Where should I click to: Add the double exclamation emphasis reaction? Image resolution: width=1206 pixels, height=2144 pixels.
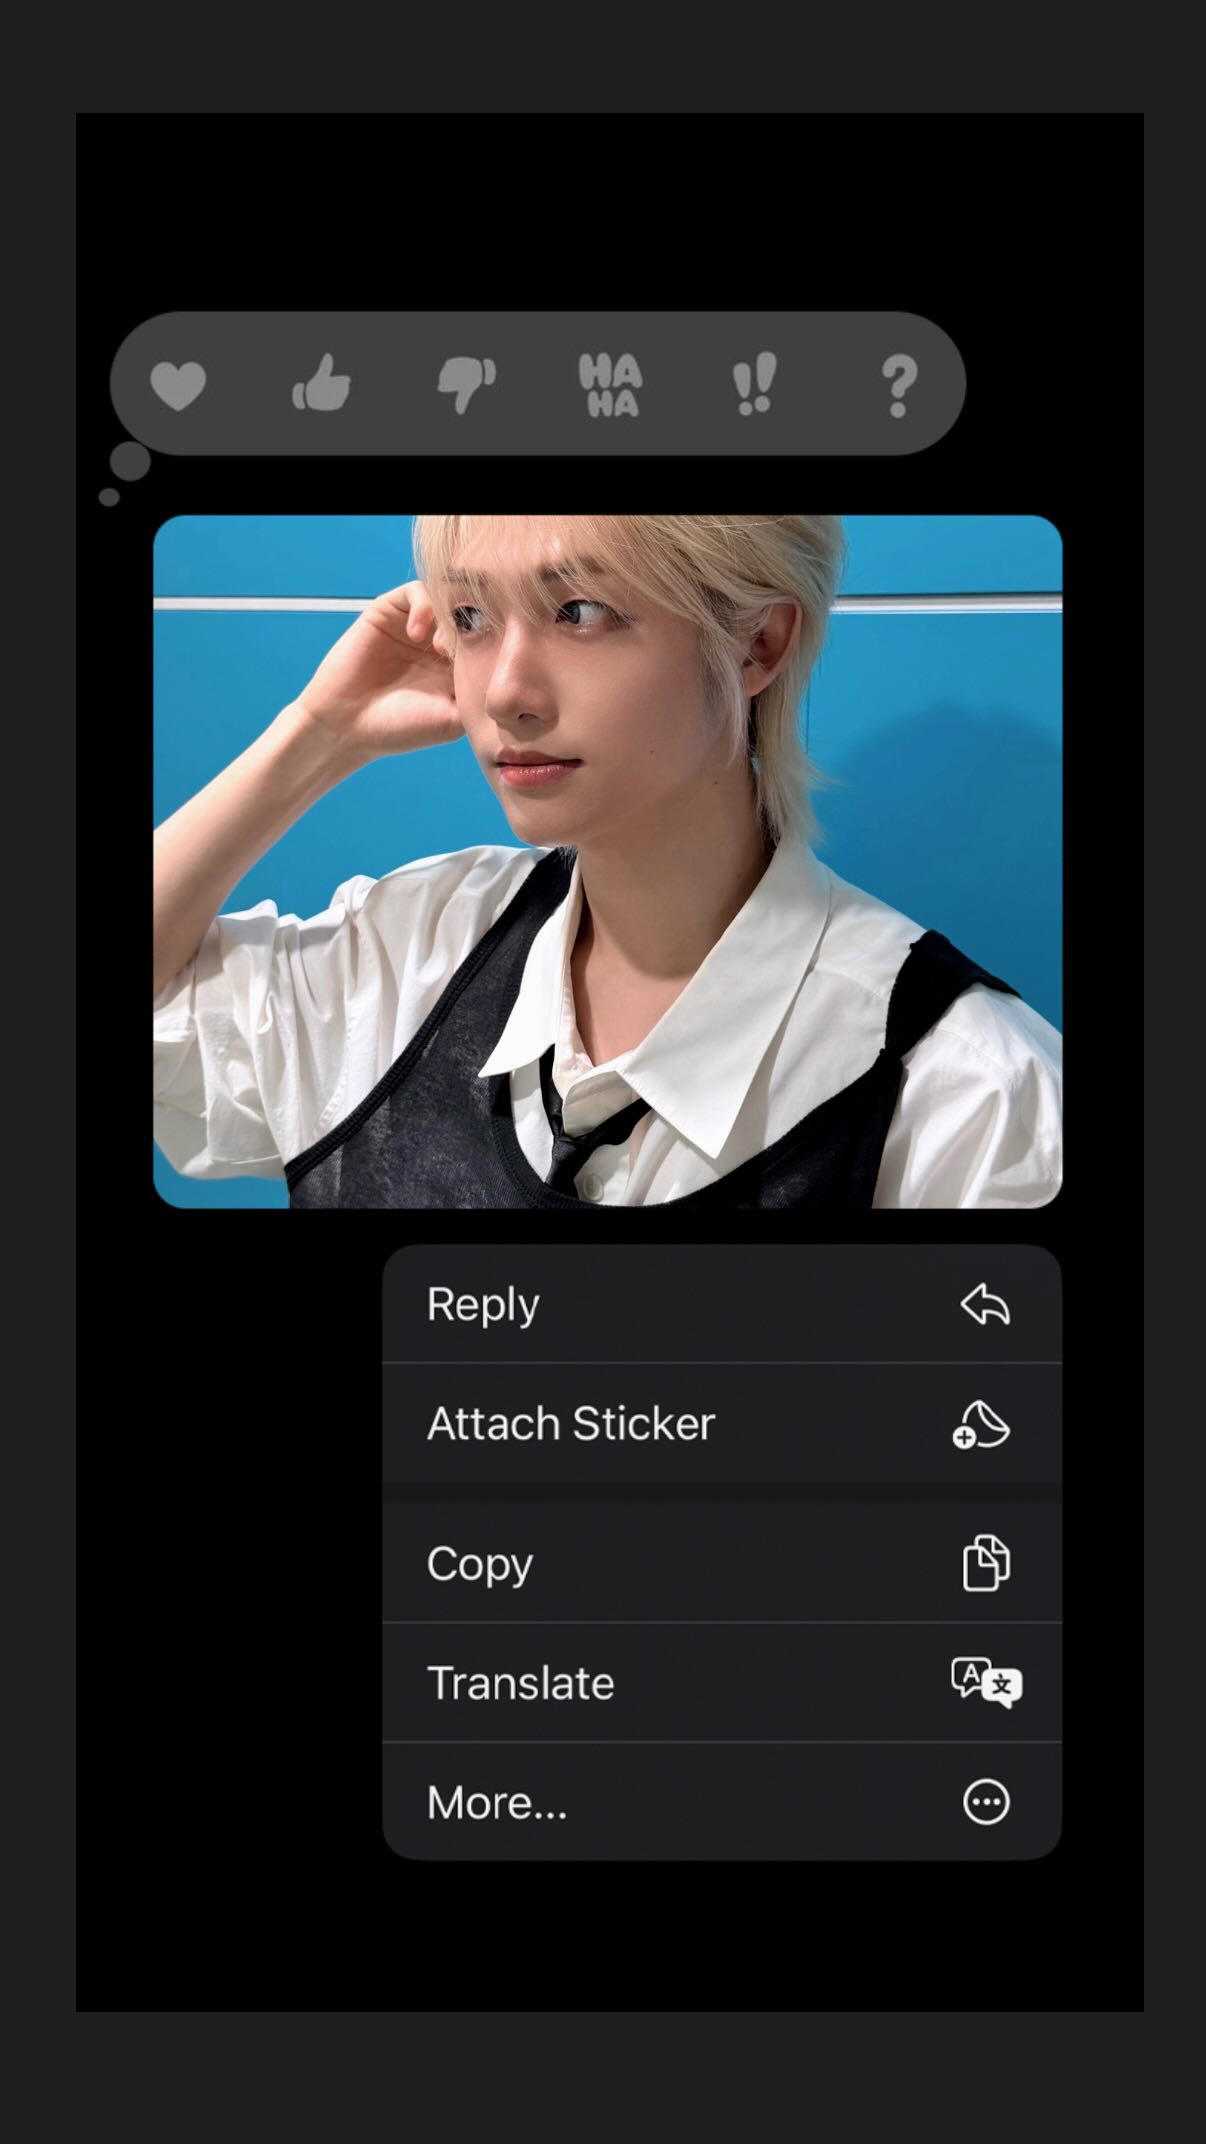[754, 385]
